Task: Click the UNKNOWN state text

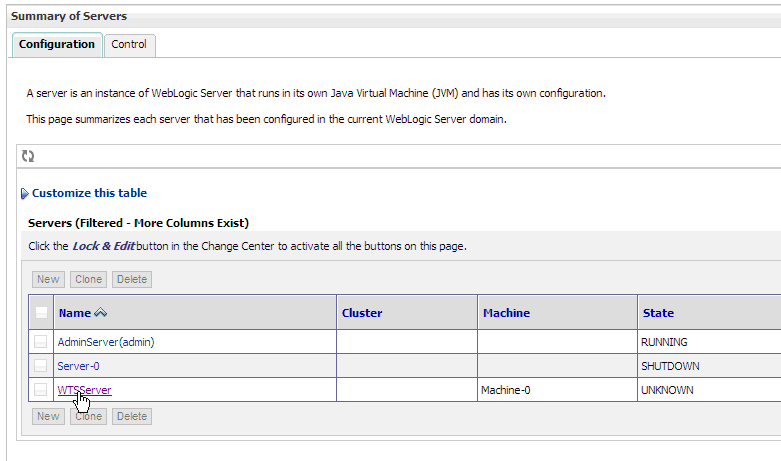Action: [x=667, y=390]
